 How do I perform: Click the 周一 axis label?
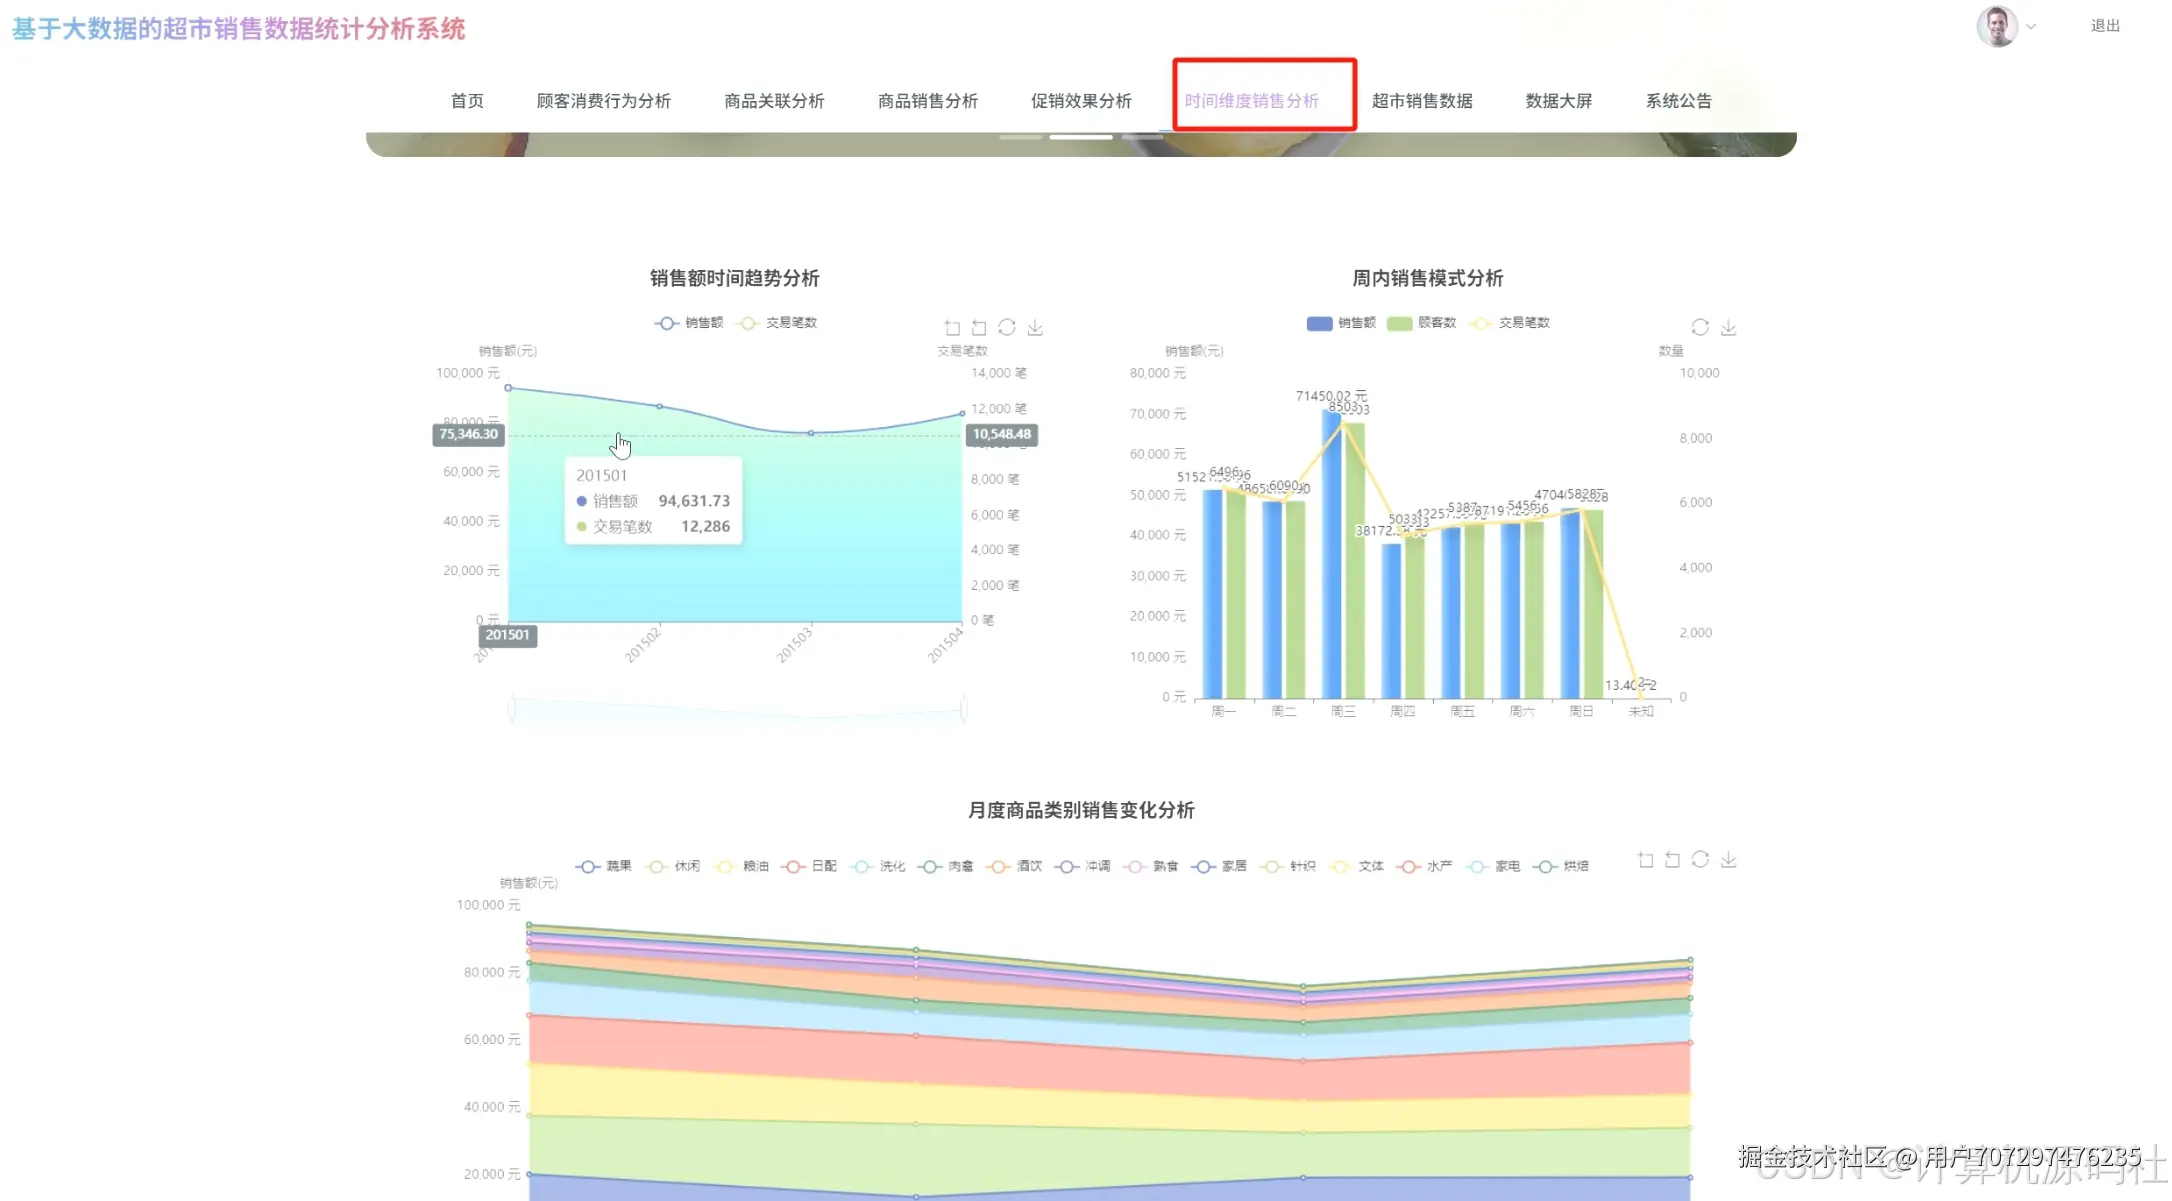coord(1223,712)
